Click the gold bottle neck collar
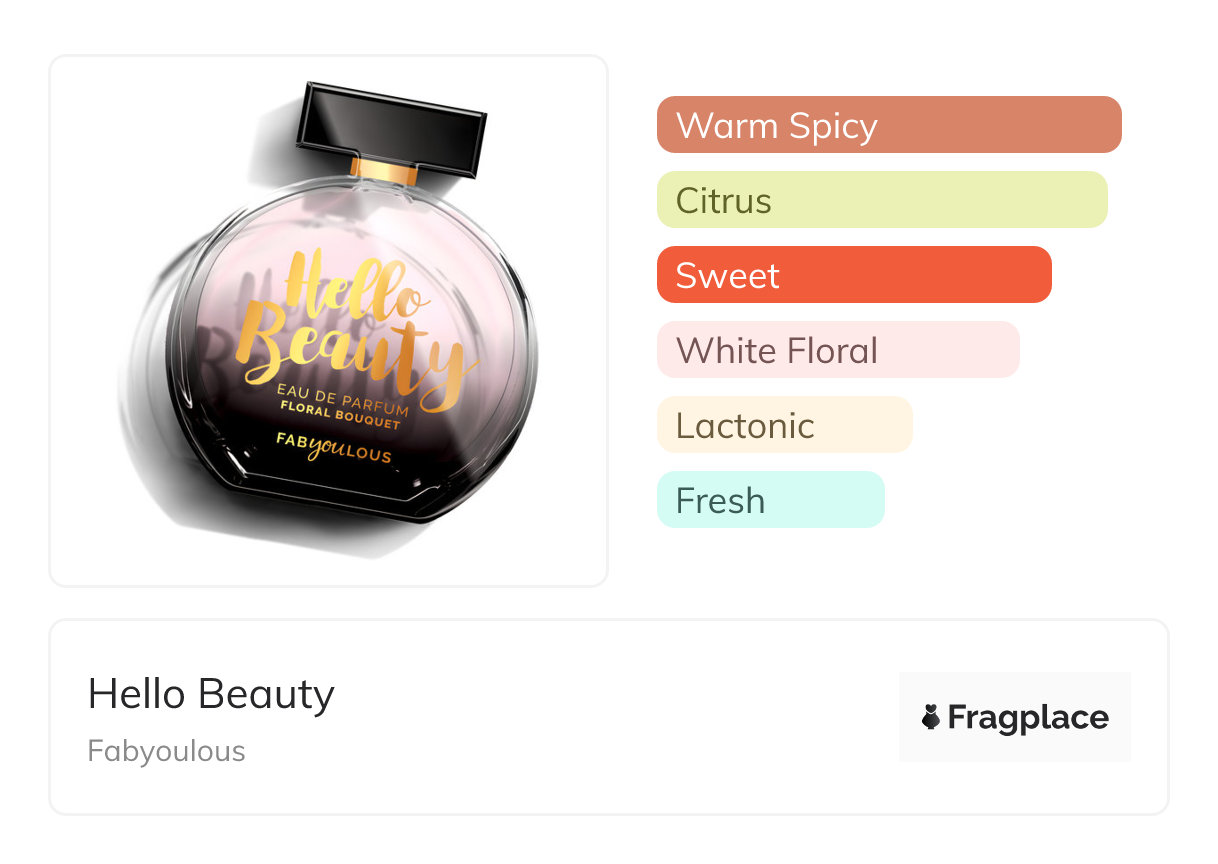 tap(384, 170)
